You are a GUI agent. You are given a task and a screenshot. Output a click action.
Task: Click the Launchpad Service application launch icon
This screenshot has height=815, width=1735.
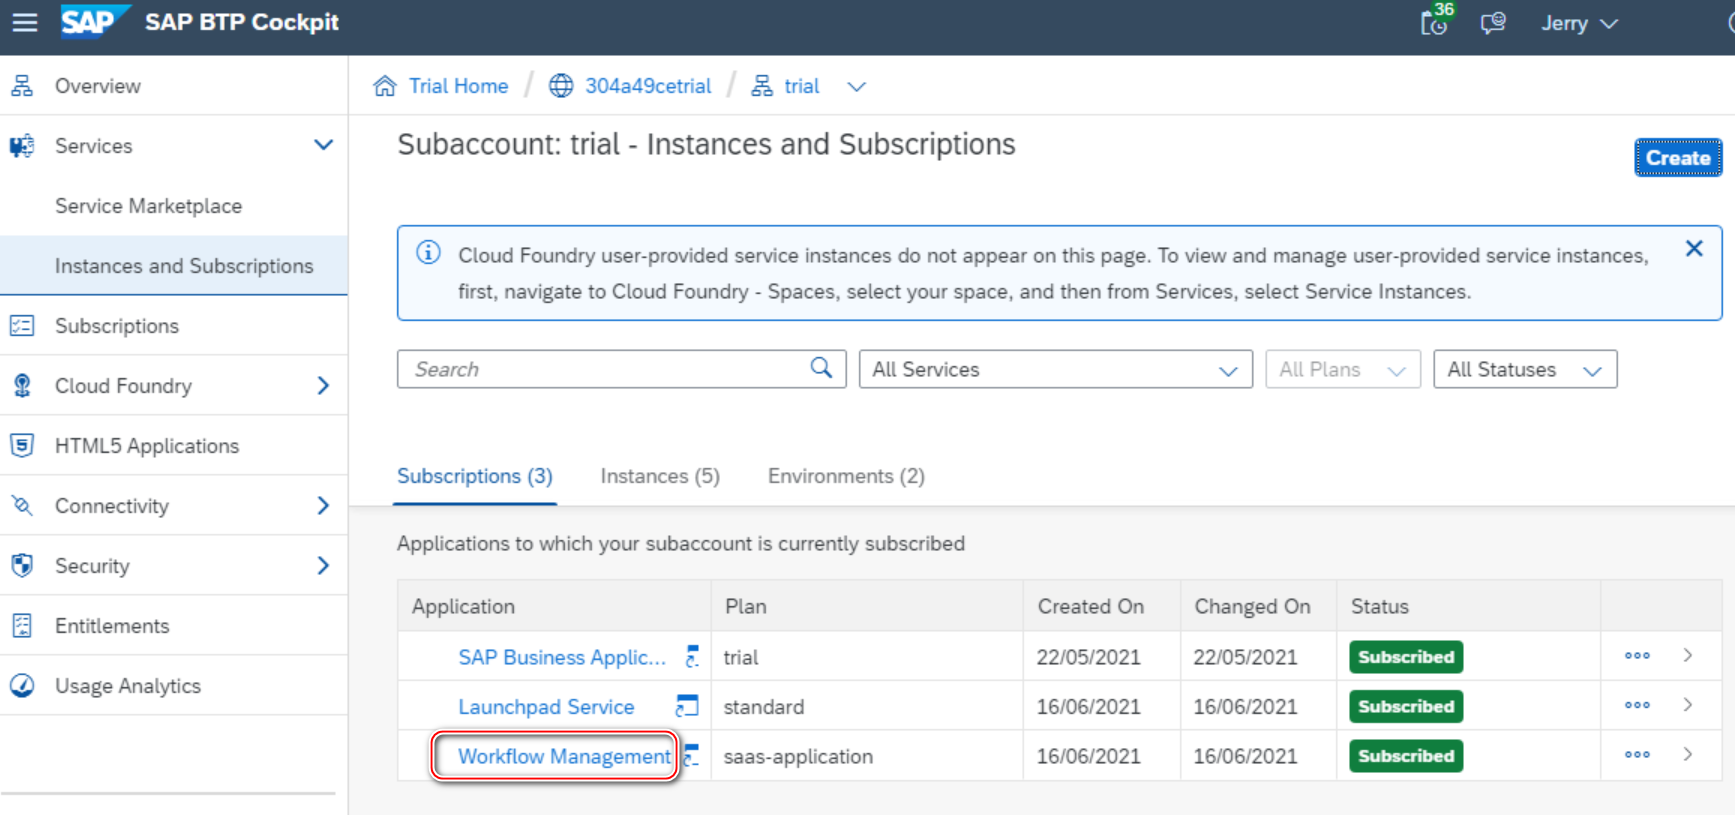(687, 706)
